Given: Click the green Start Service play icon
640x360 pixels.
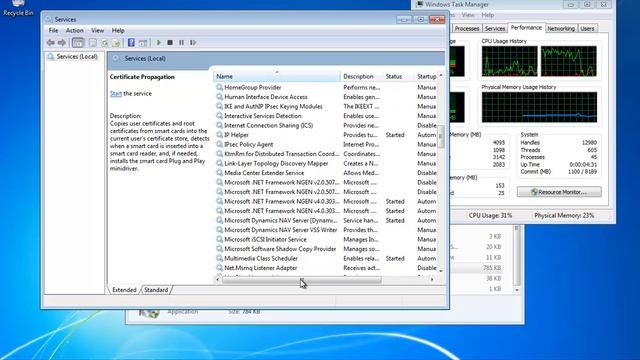Looking at the screenshot, I should pos(158,42).
